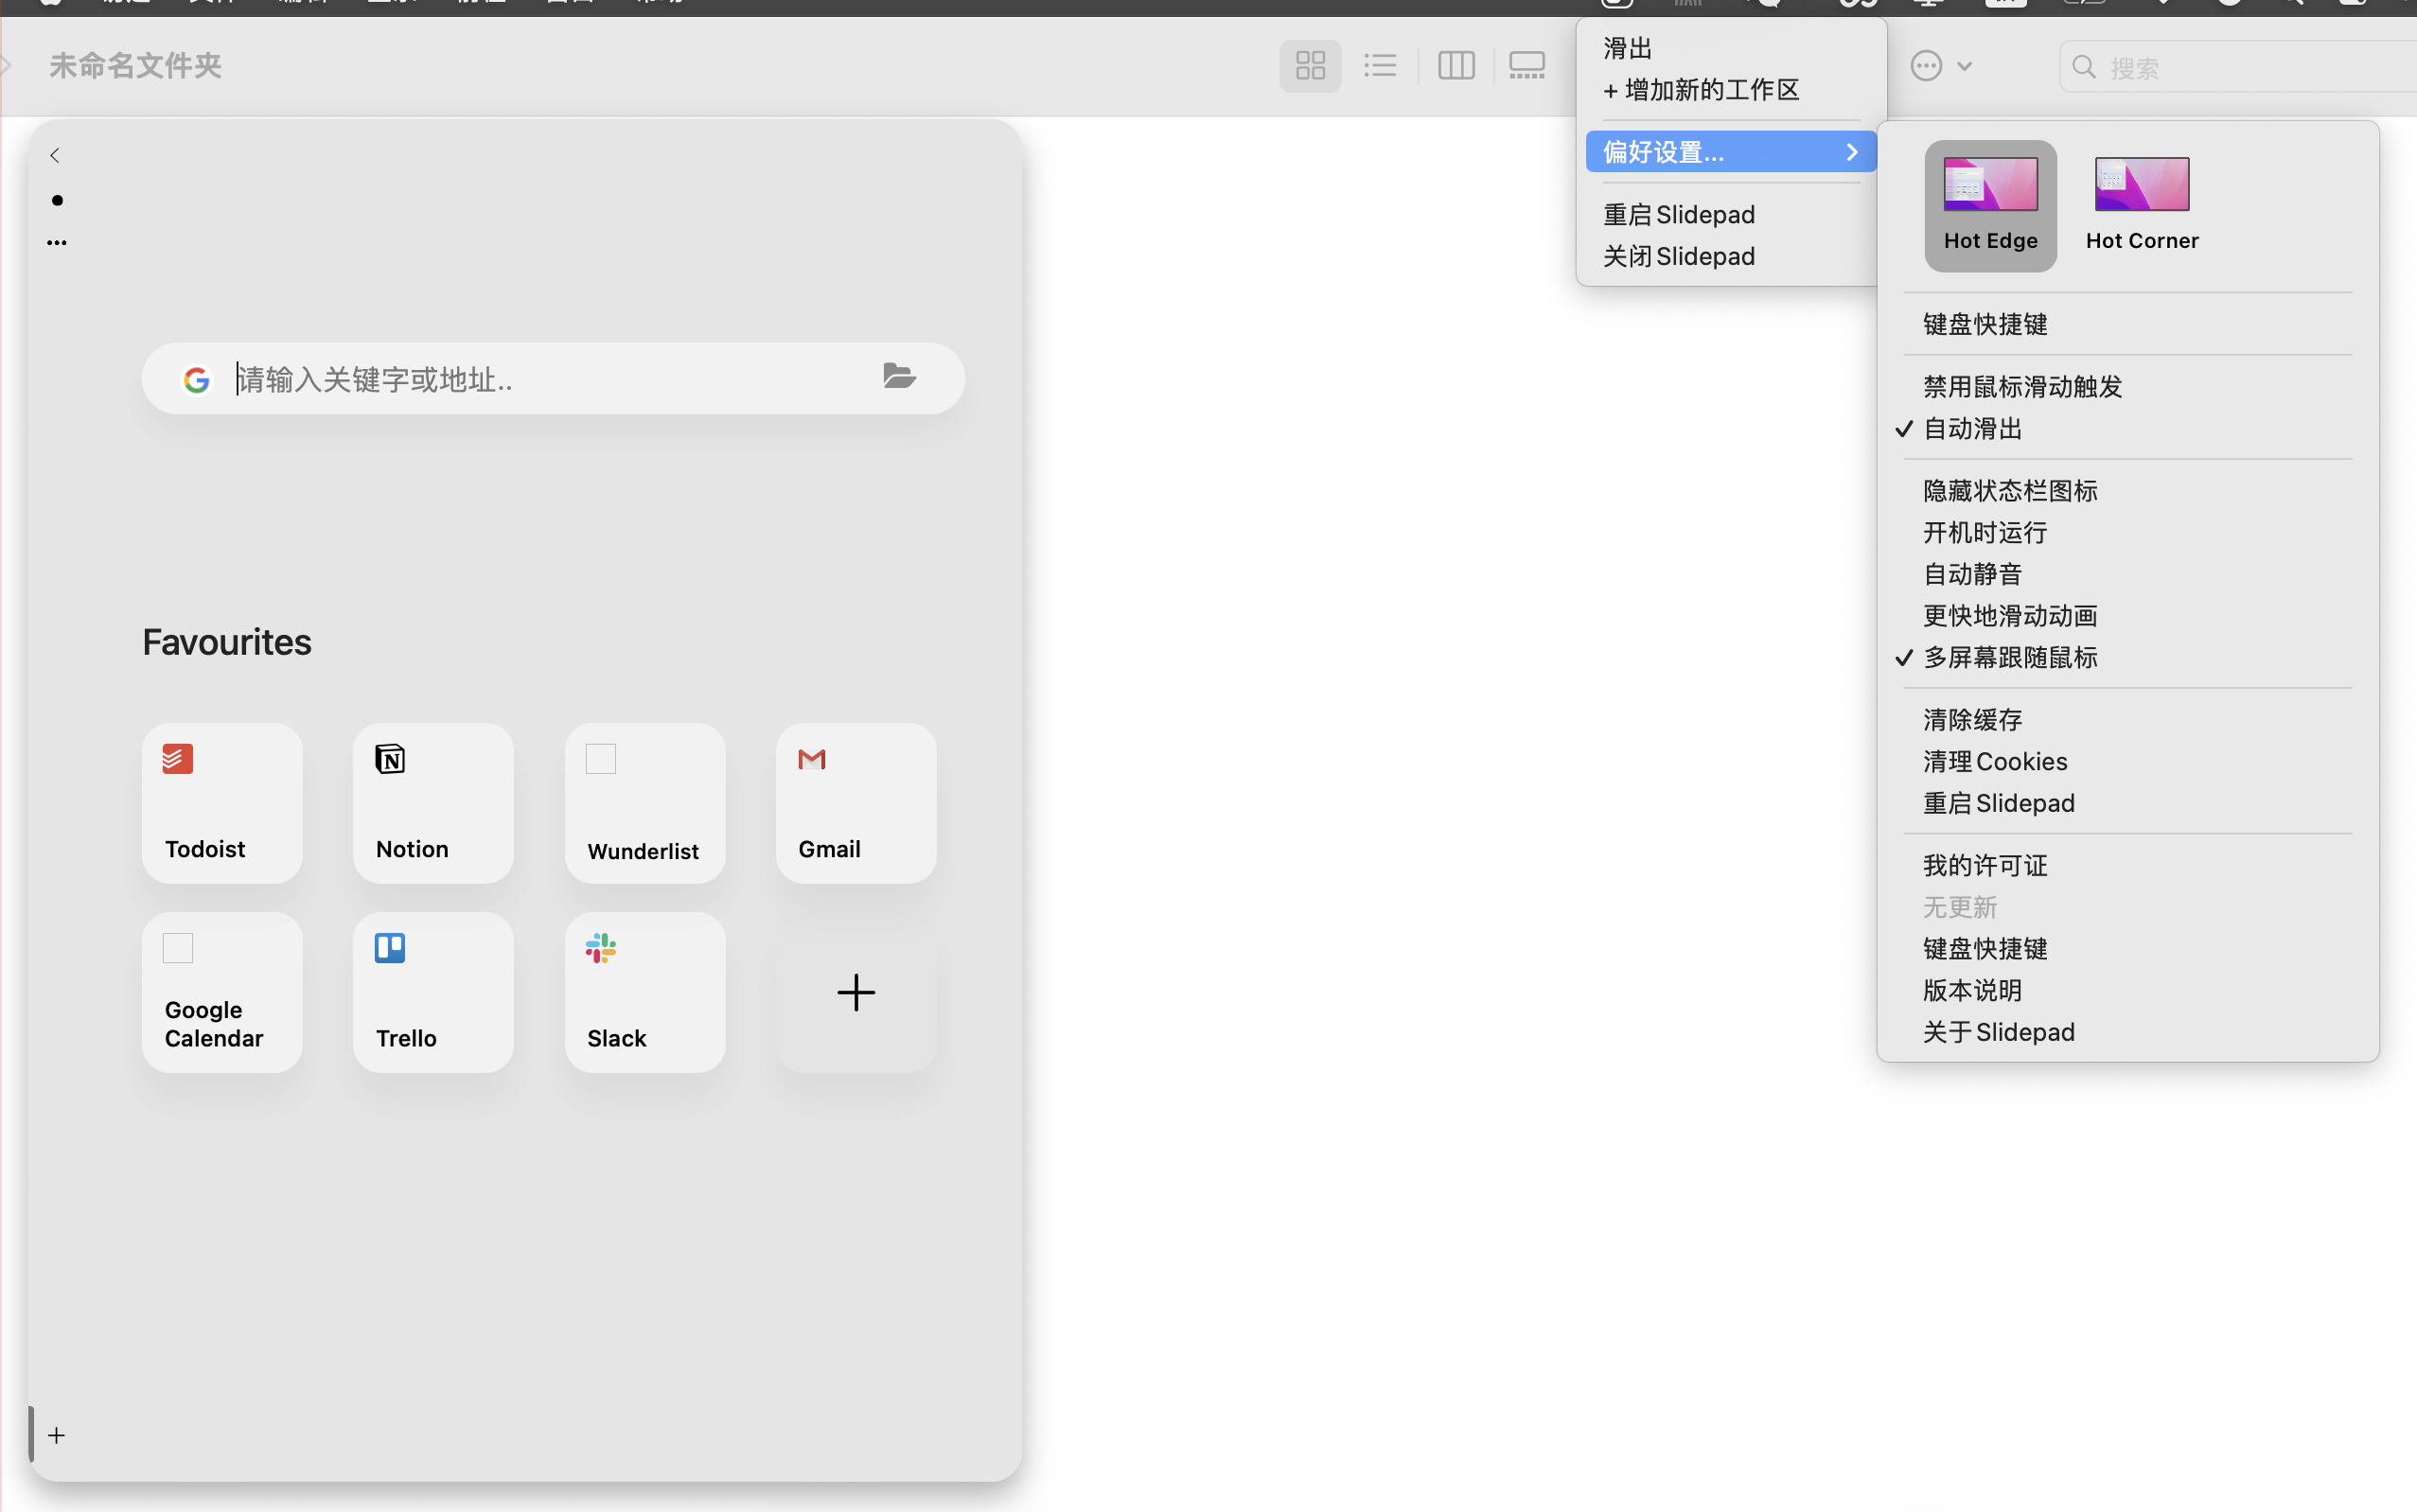Image resolution: width=2417 pixels, height=1512 pixels.
Task: Click the magnifier icon in Finder search
Action: [x=2084, y=67]
